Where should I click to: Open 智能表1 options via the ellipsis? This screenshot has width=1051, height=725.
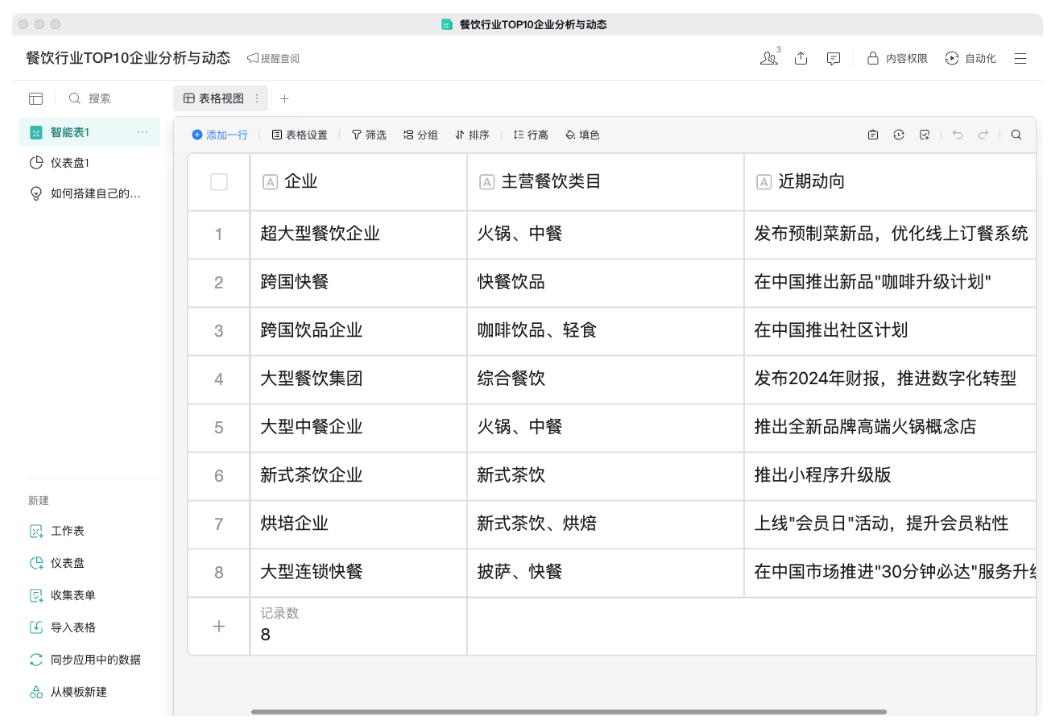point(142,130)
